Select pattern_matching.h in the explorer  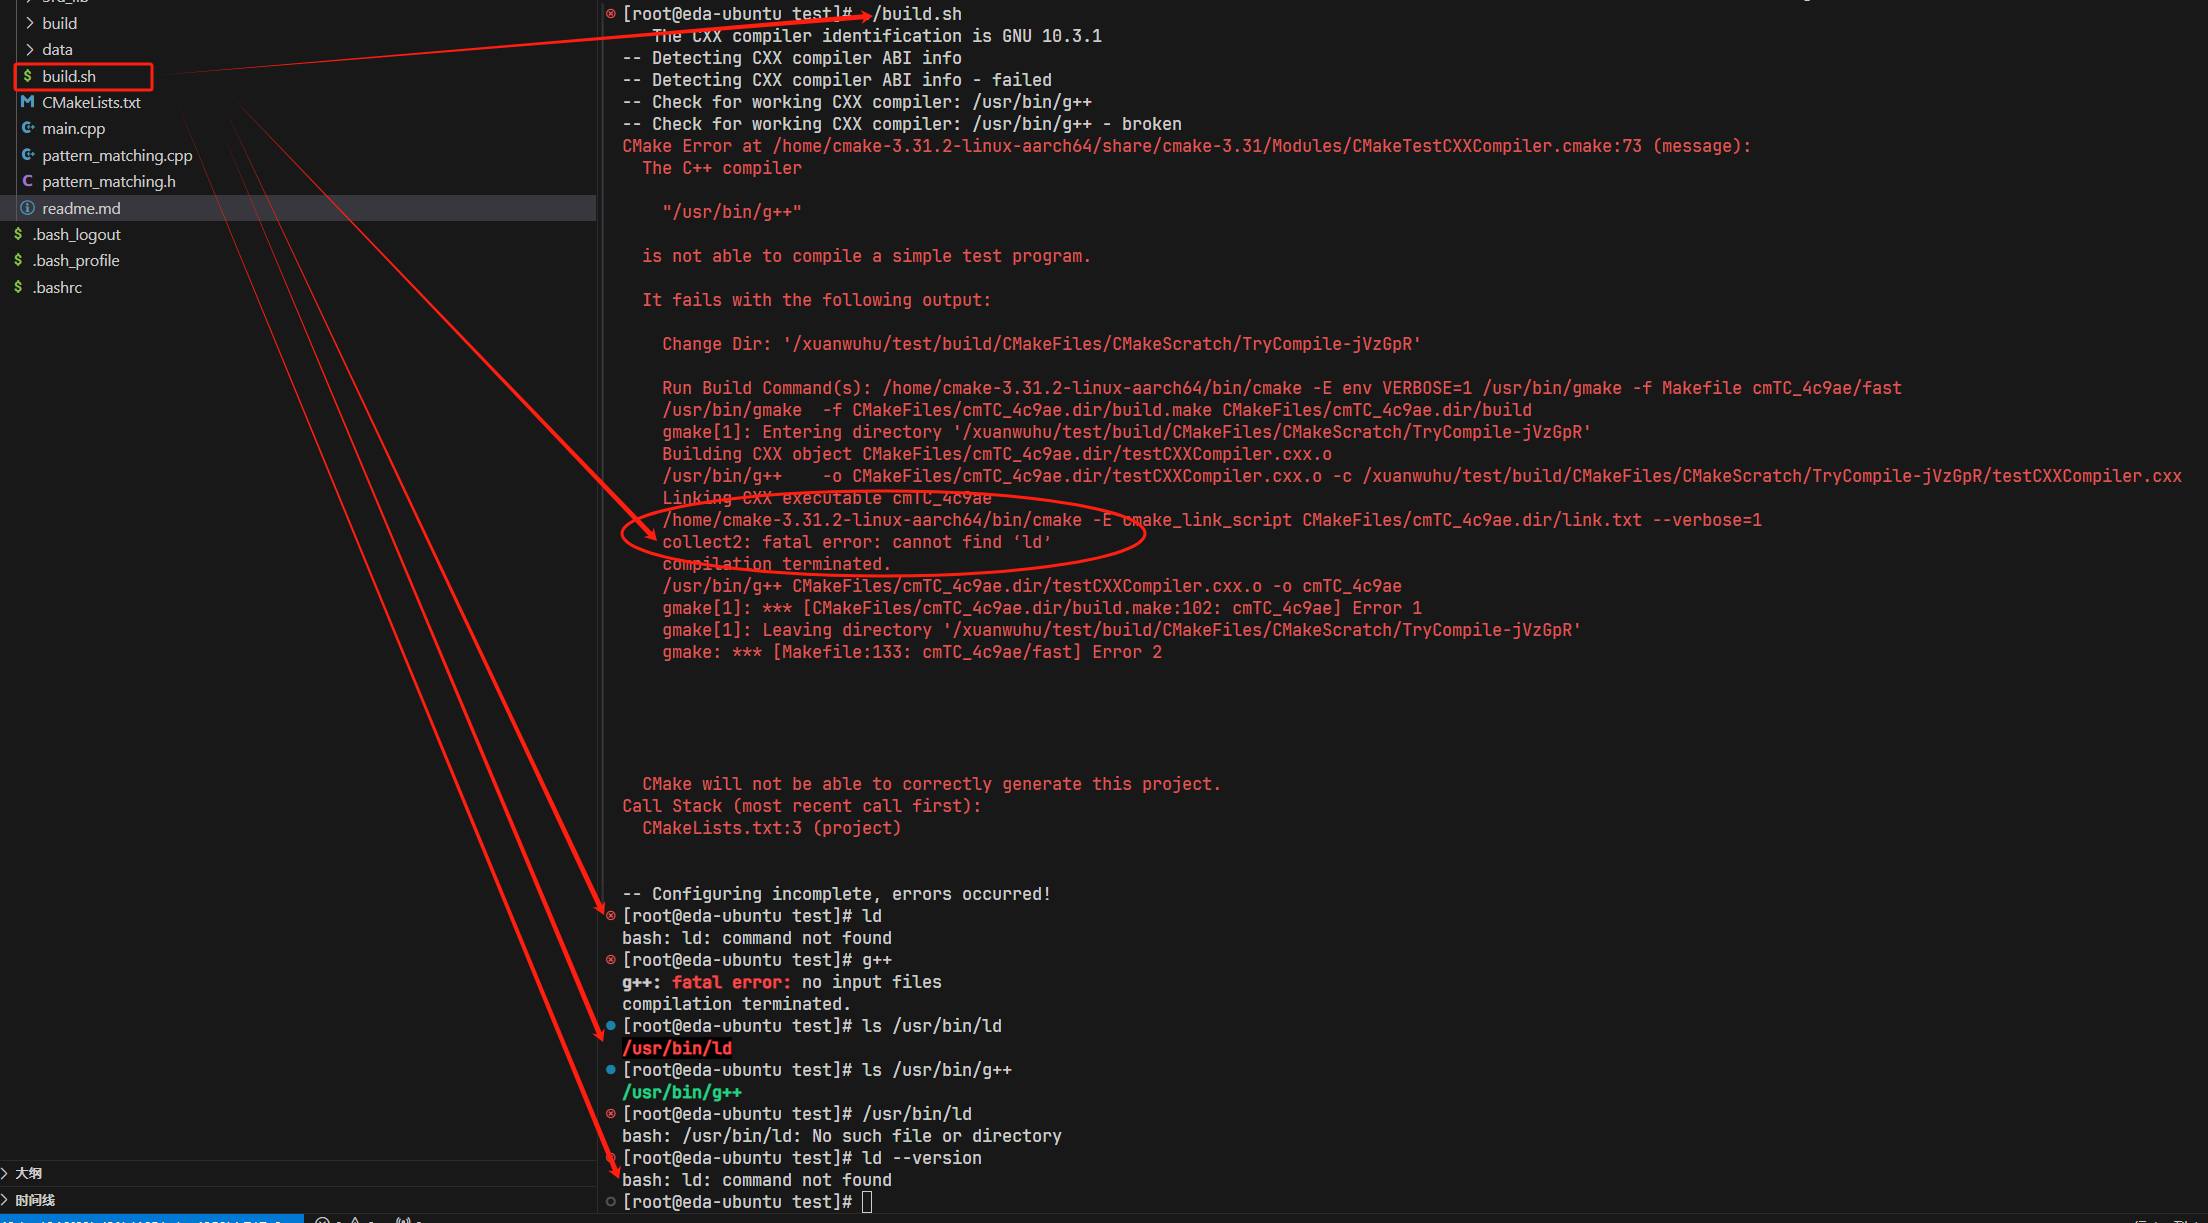pyautogui.click(x=109, y=181)
